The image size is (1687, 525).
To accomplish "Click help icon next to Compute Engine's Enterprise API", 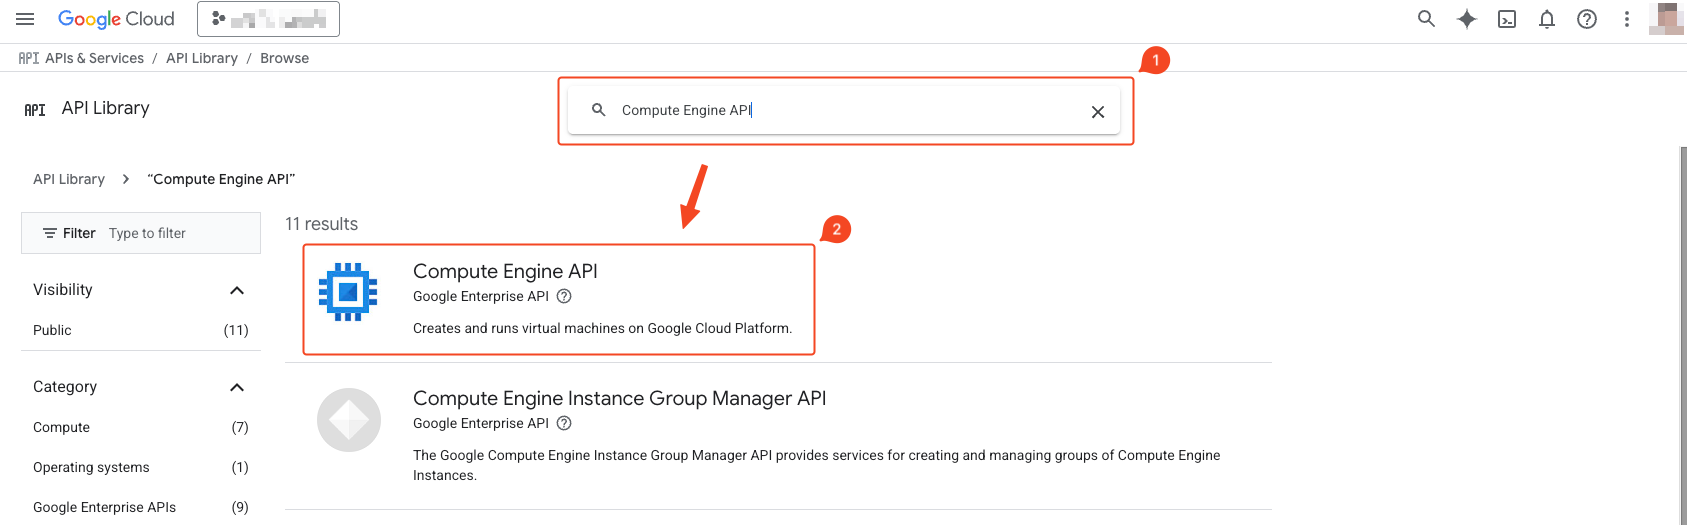I will click(564, 296).
